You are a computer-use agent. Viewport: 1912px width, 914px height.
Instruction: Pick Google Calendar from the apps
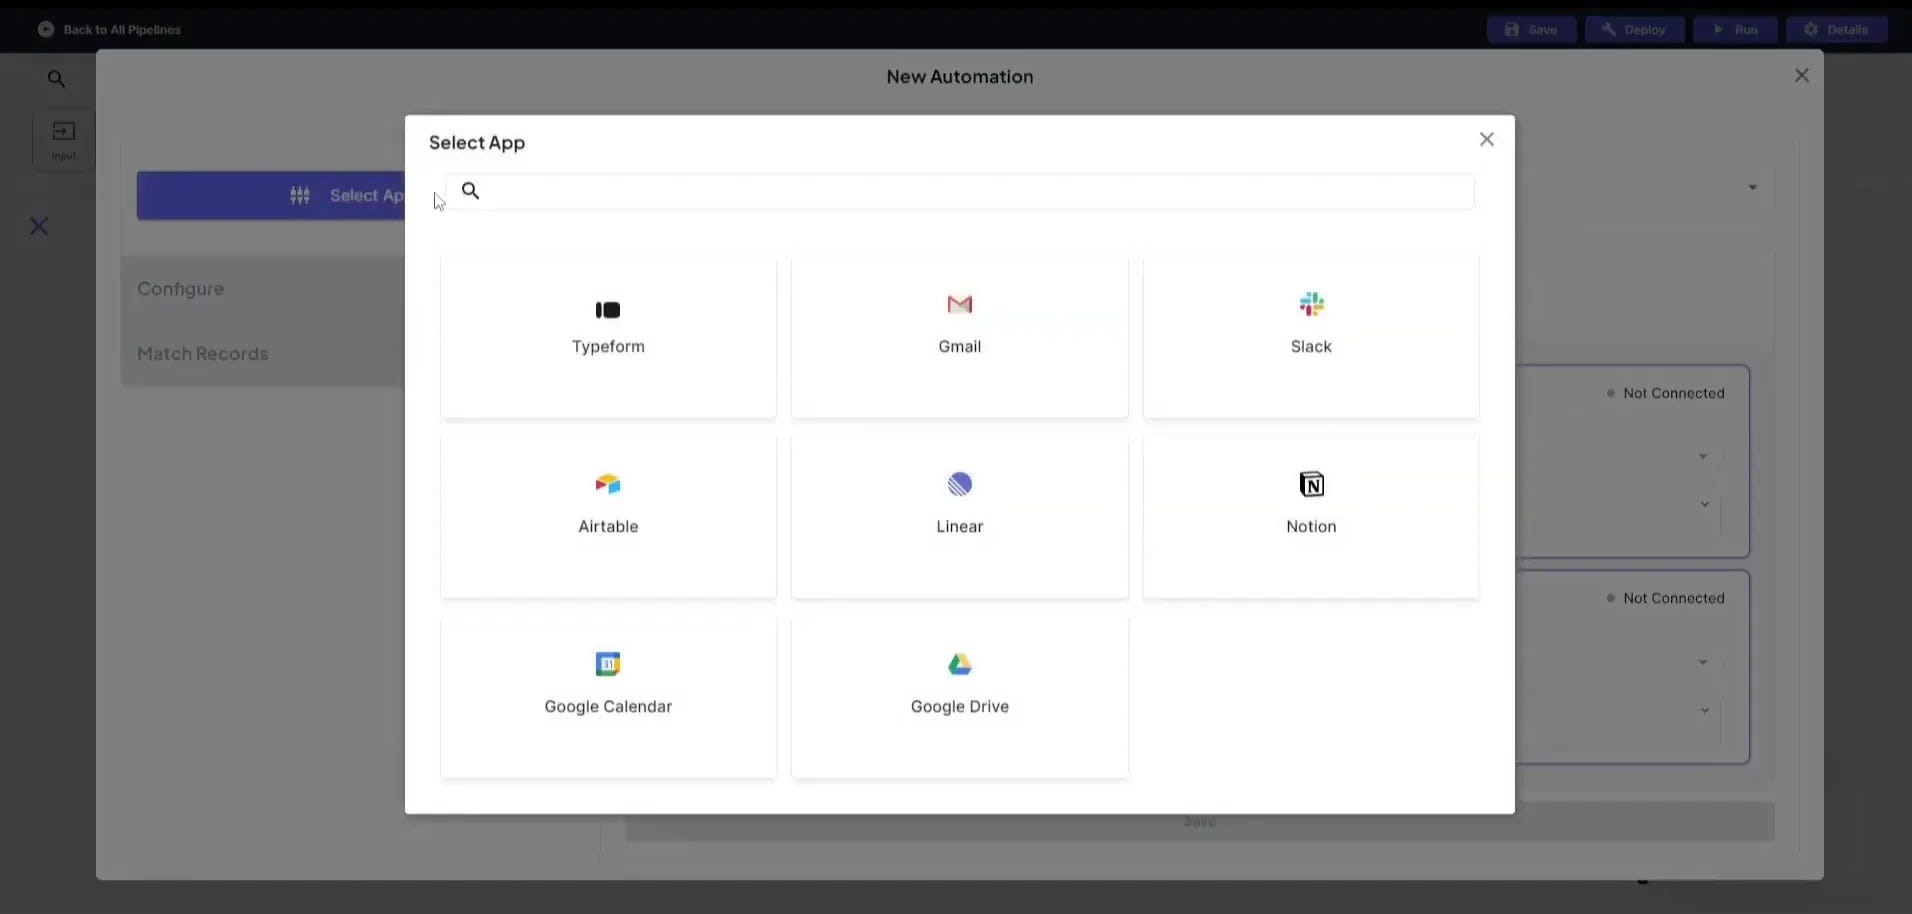607,695
